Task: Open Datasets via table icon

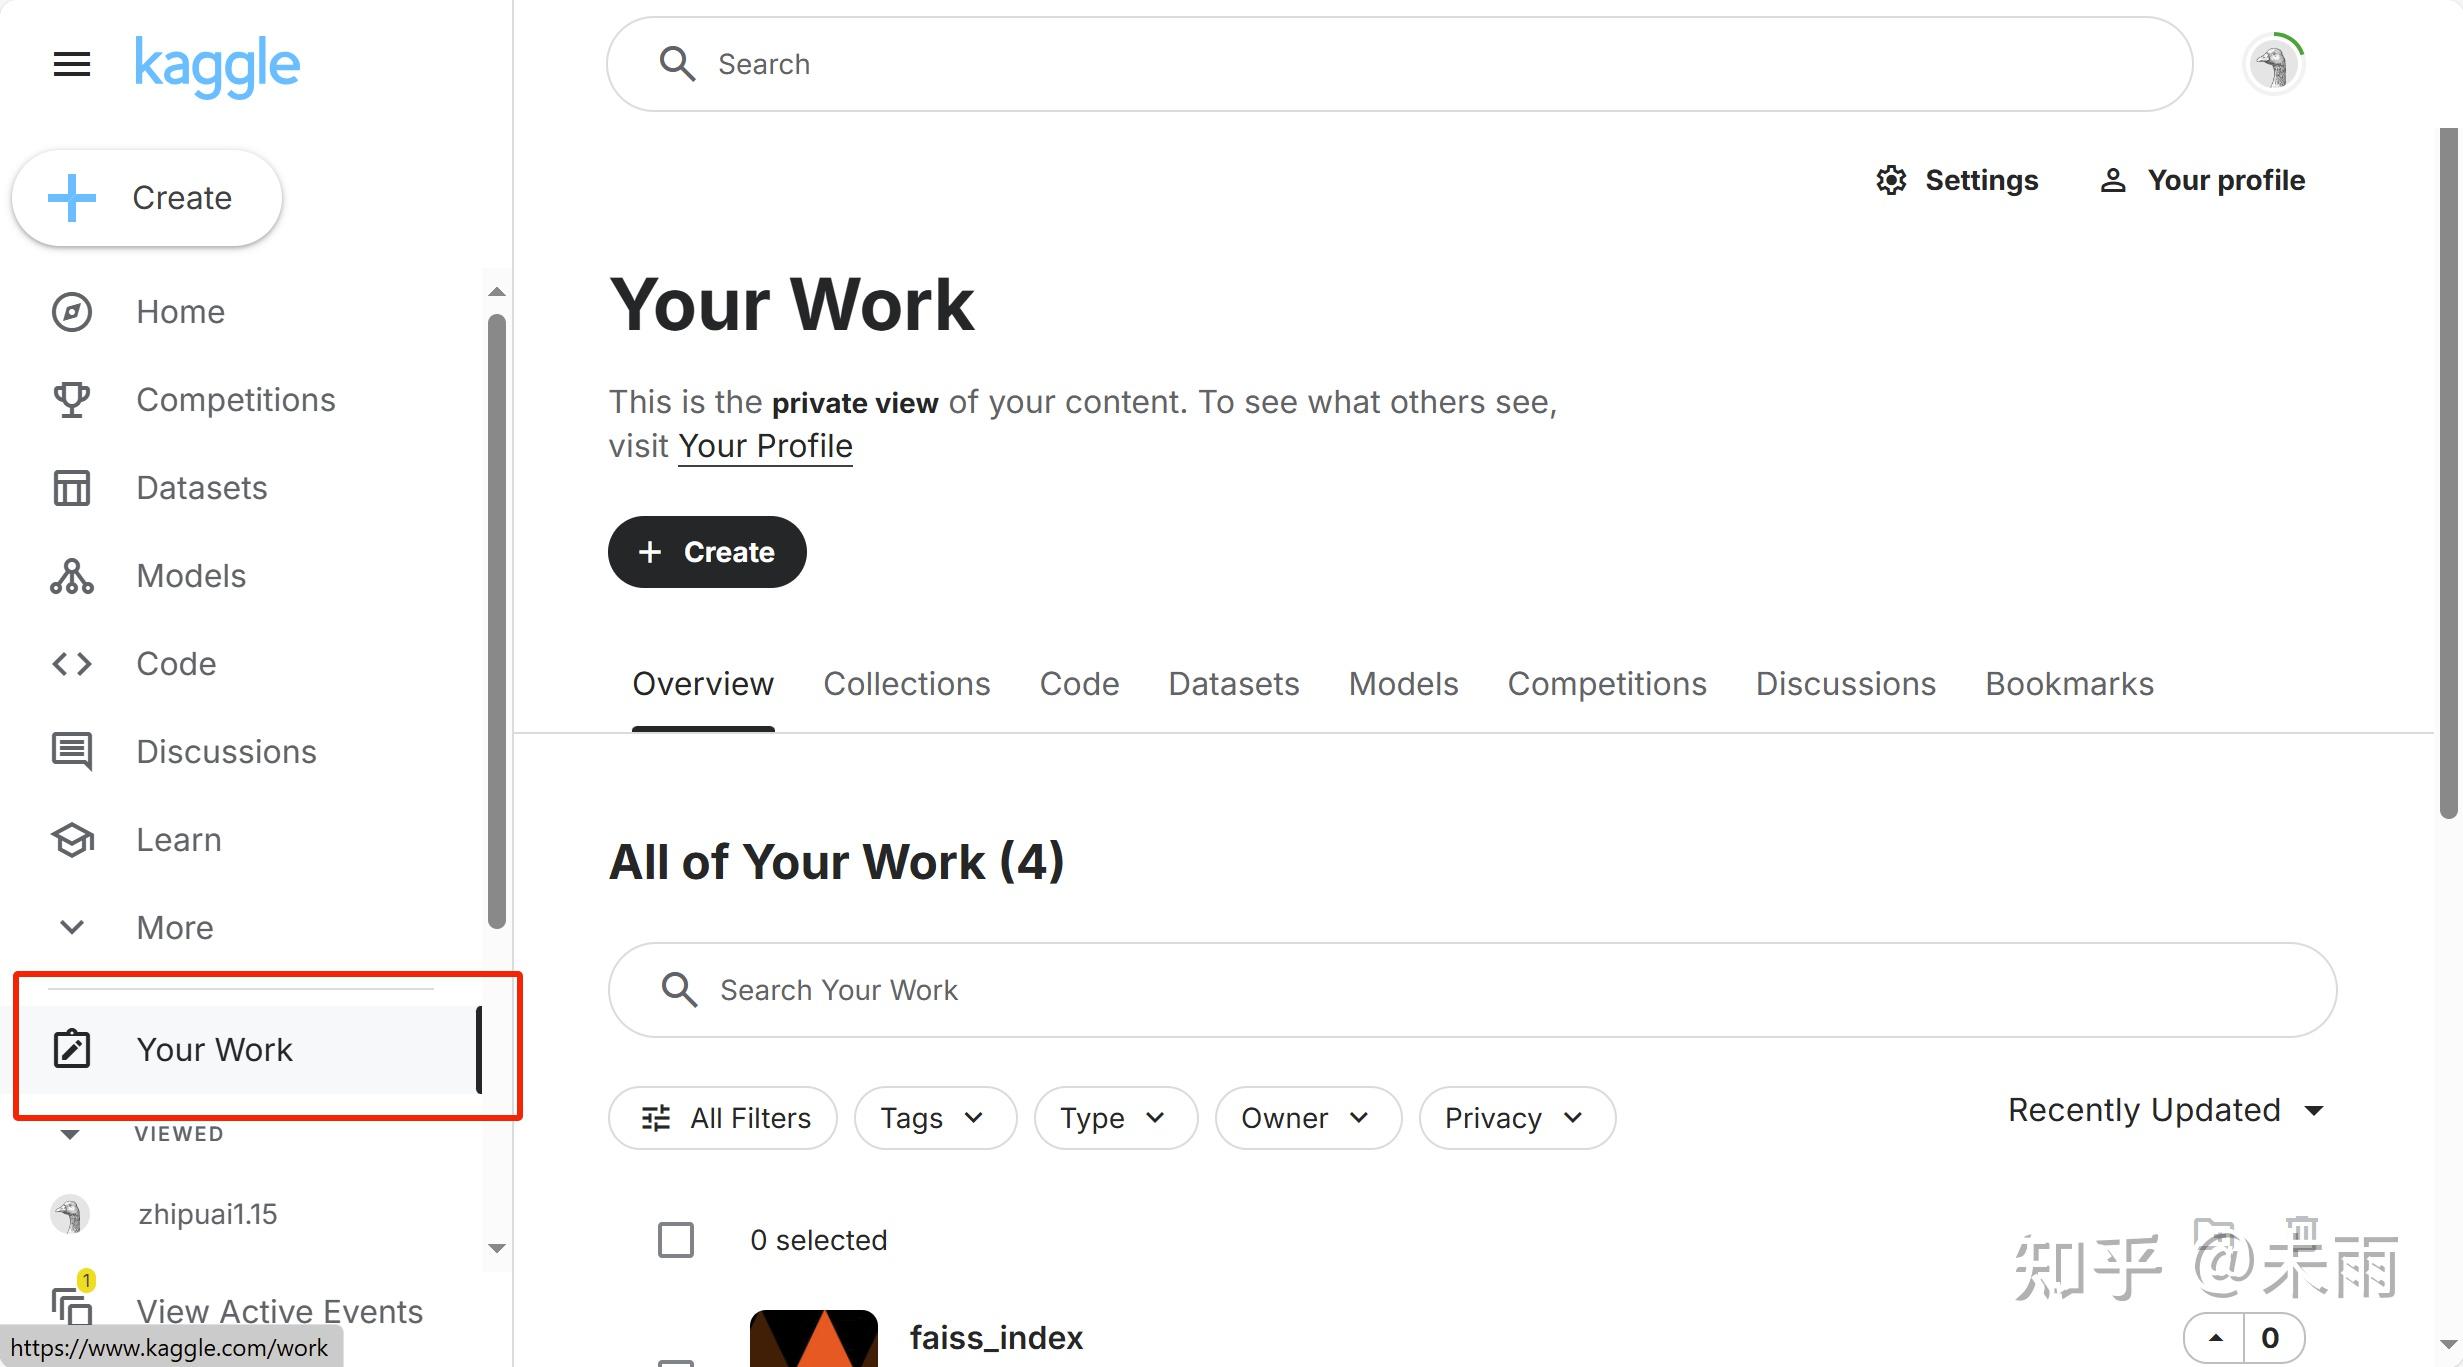Action: click(71, 488)
